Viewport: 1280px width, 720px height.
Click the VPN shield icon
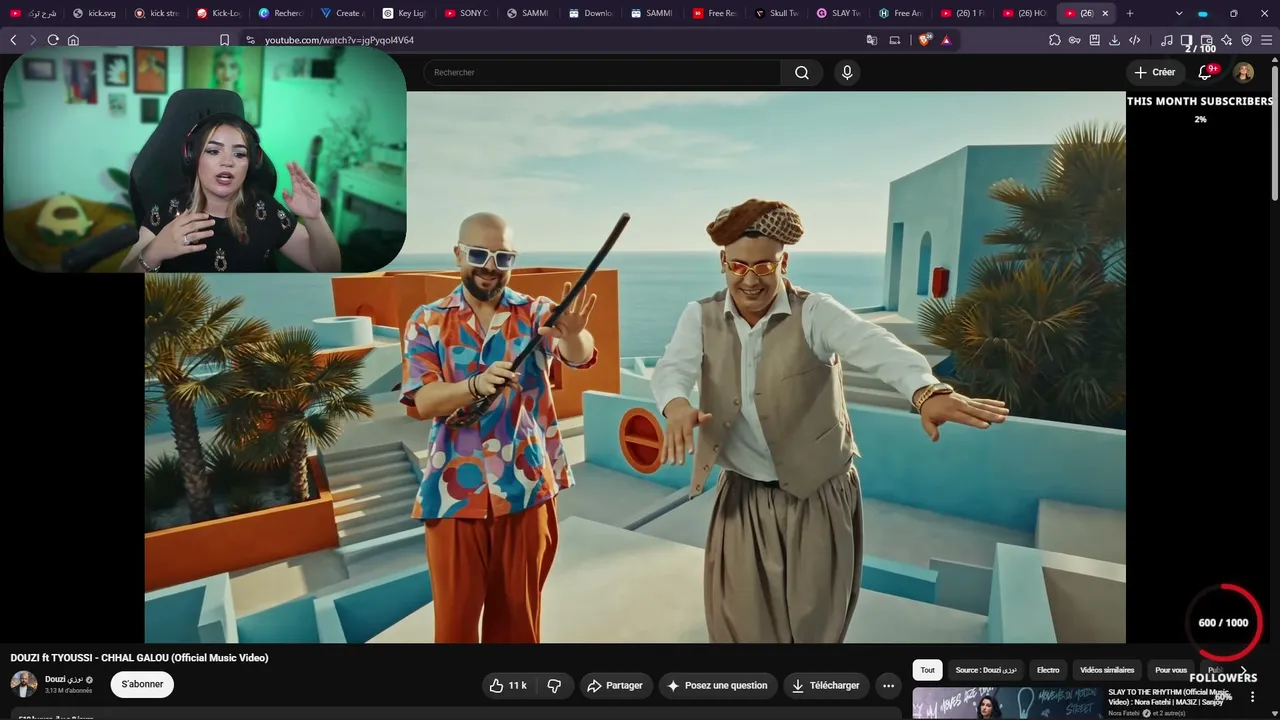1247,40
